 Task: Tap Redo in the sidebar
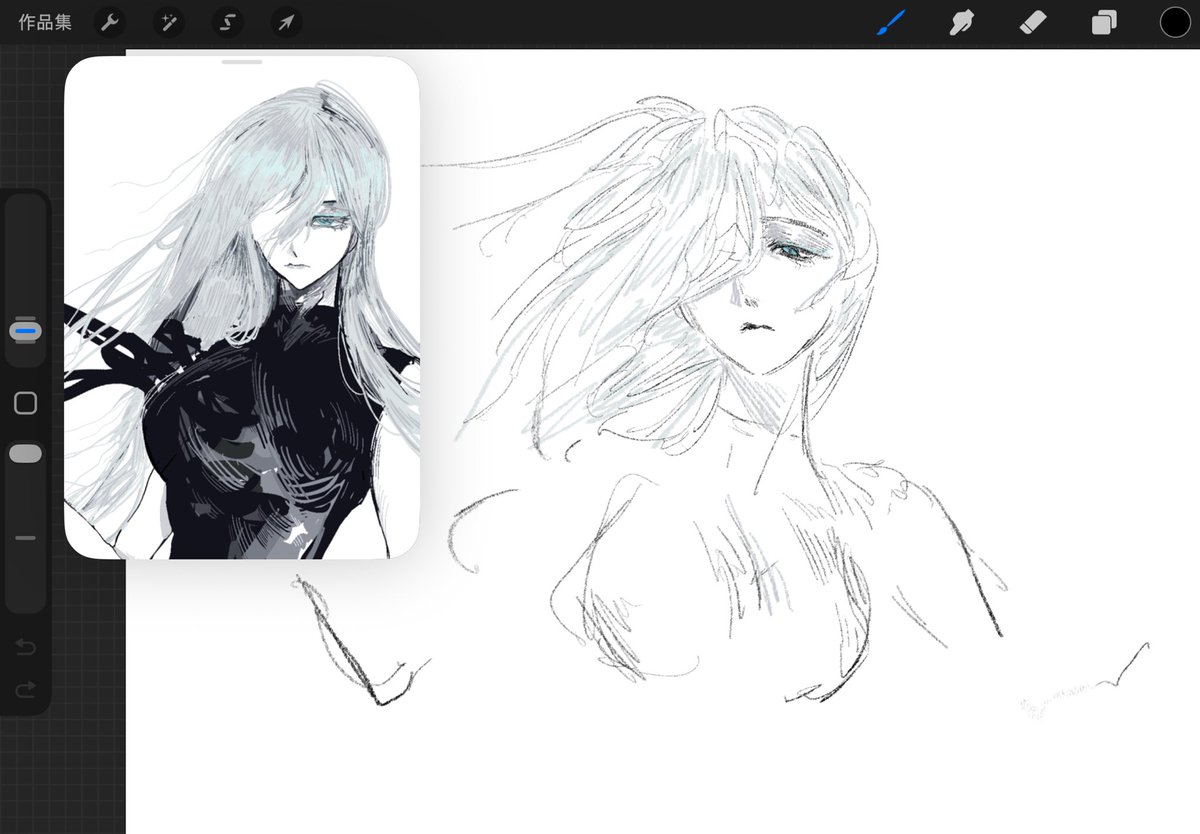tap(25, 689)
